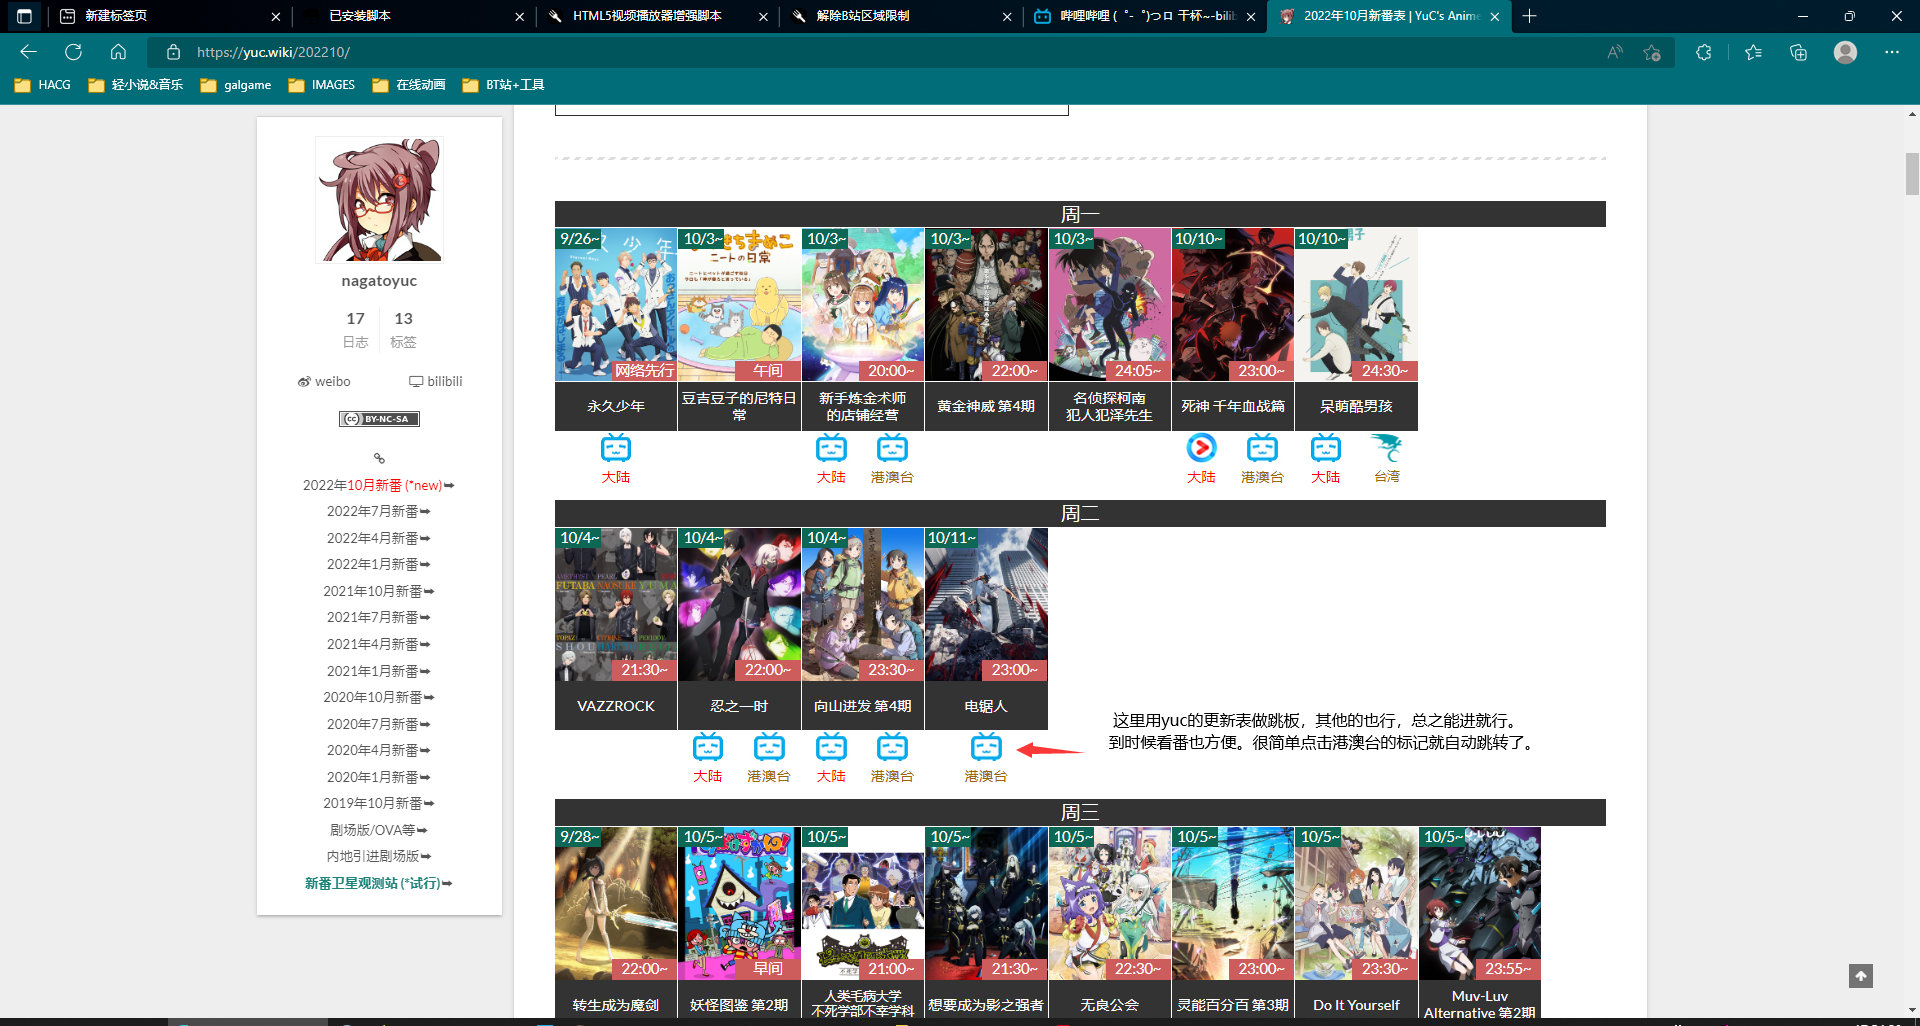Open the browser extensions icon
1920x1026 pixels.
[1704, 52]
